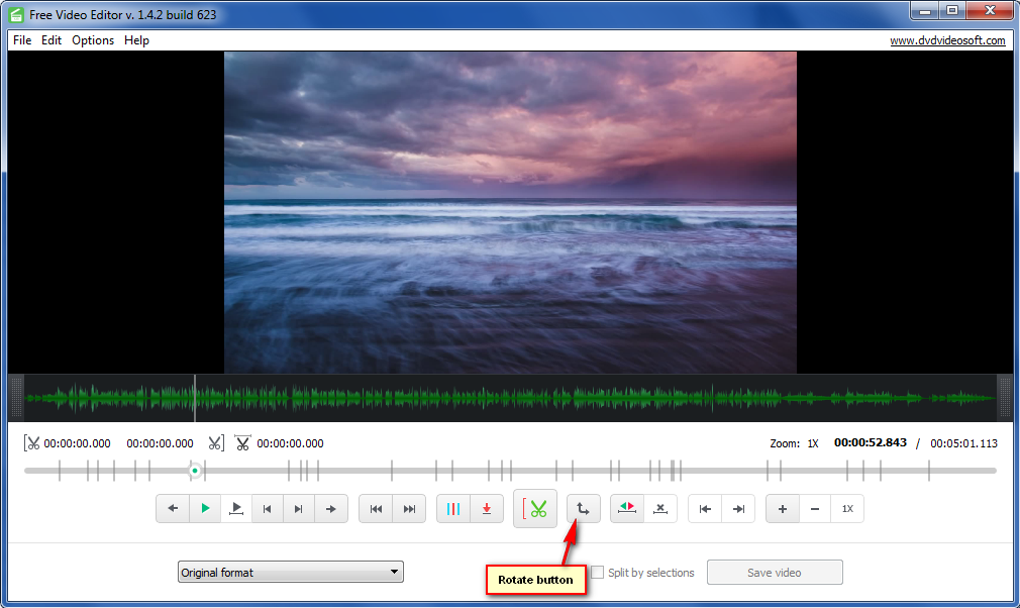Jump to previous marker rewind button

(376, 509)
